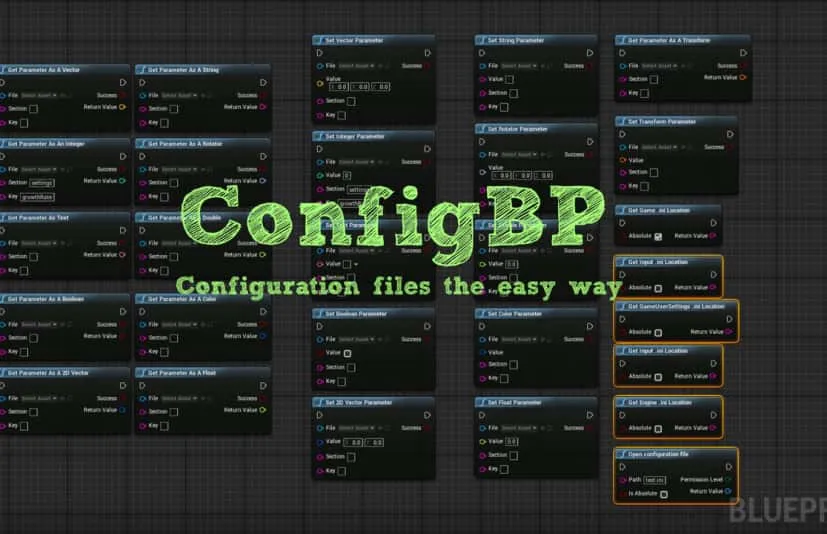Select the Set Rotator Parameter node title
The width and height of the screenshot is (827, 534).
pos(518,129)
